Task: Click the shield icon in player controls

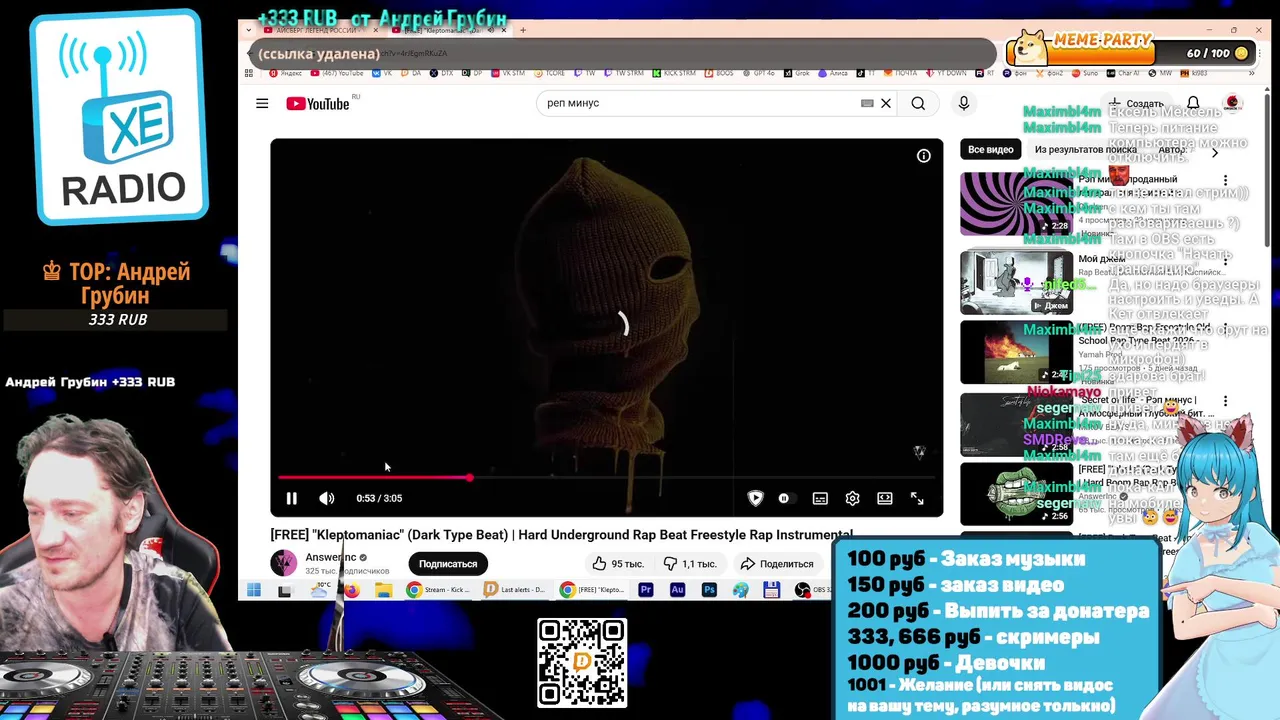Action: [x=755, y=498]
